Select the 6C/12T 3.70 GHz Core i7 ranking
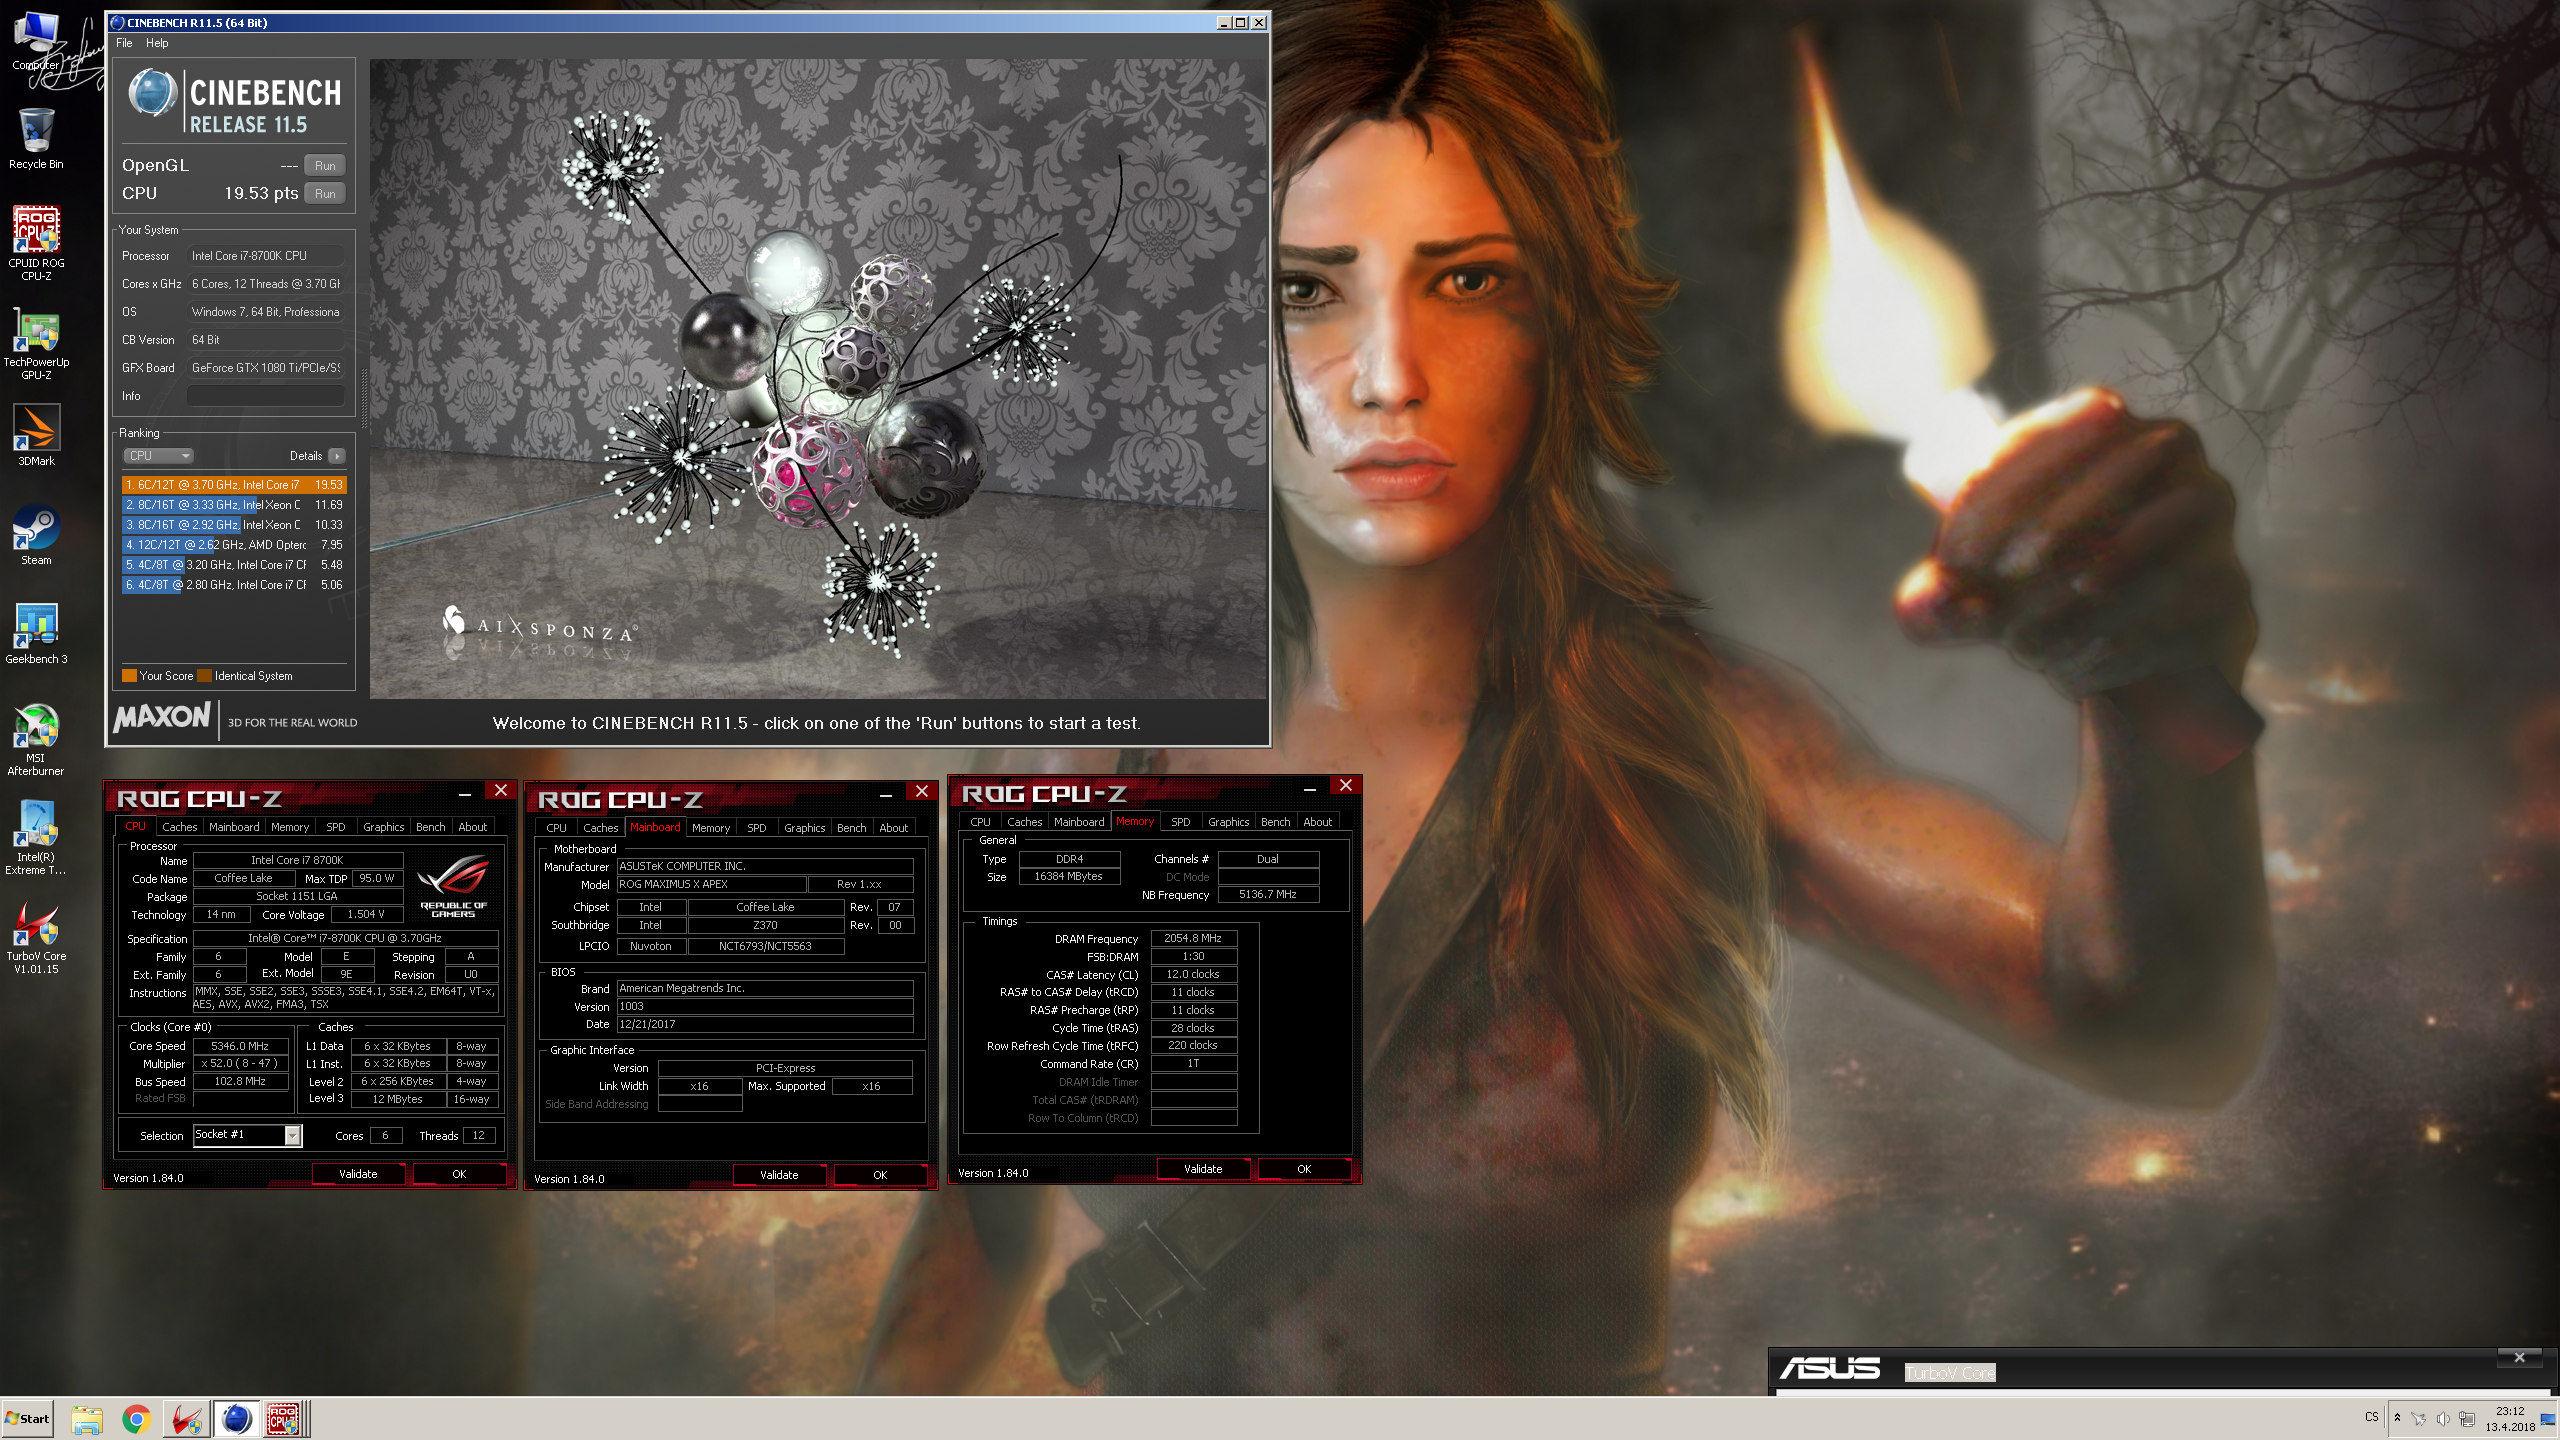 click(234, 485)
